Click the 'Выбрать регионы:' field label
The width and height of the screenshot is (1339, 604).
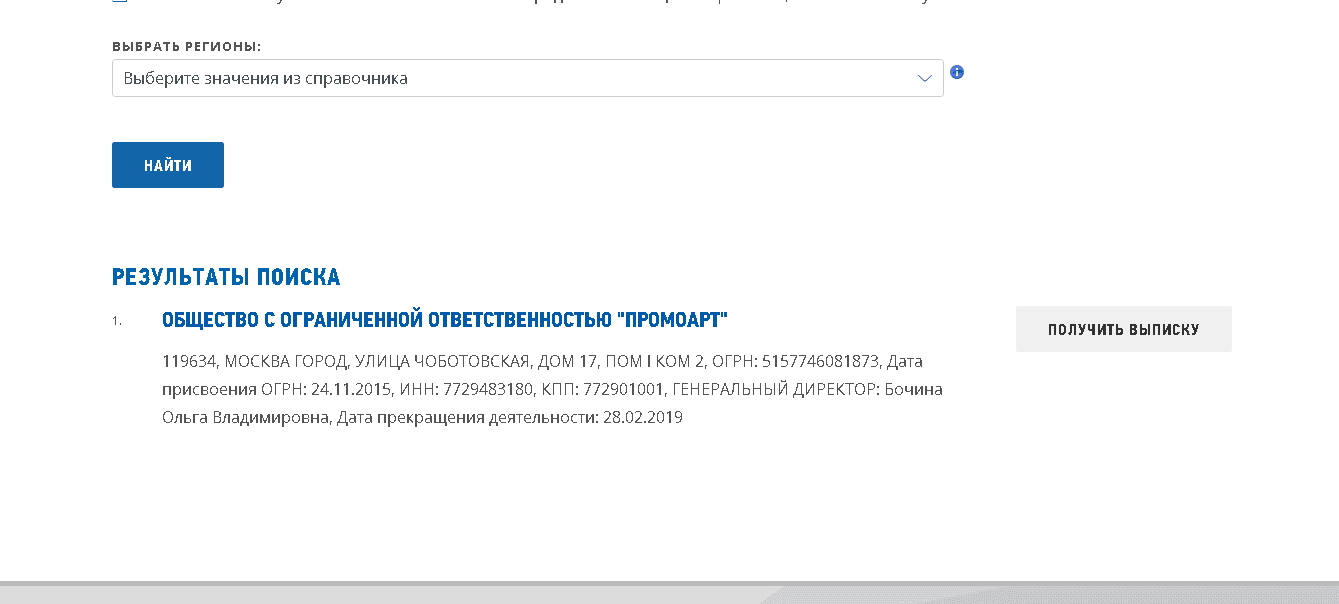(186, 47)
